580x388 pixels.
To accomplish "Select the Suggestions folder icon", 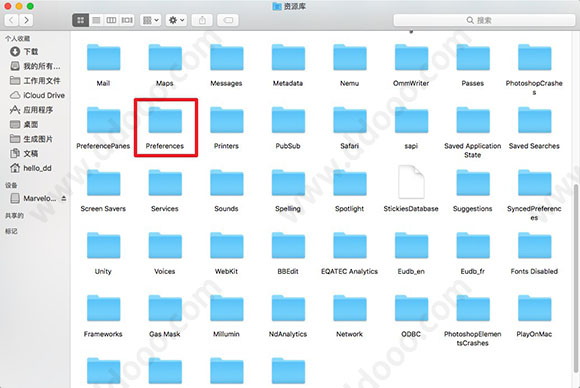I will 473,183.
